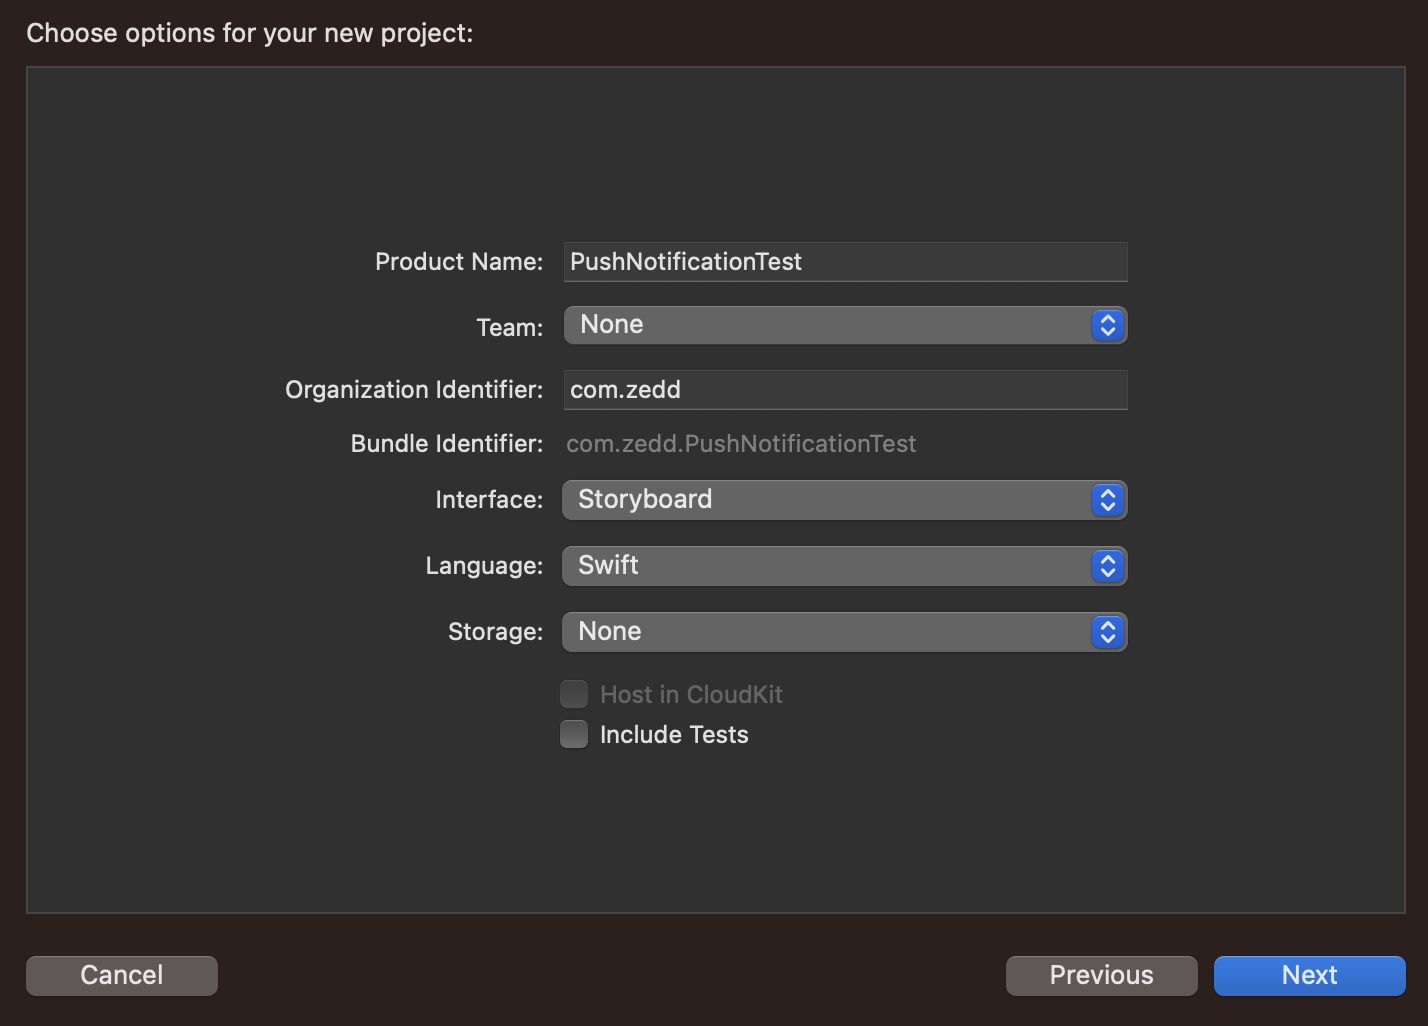Click the Bundle Identifier label
The image size is (1428, 1026).
click(x=447, y=444)
